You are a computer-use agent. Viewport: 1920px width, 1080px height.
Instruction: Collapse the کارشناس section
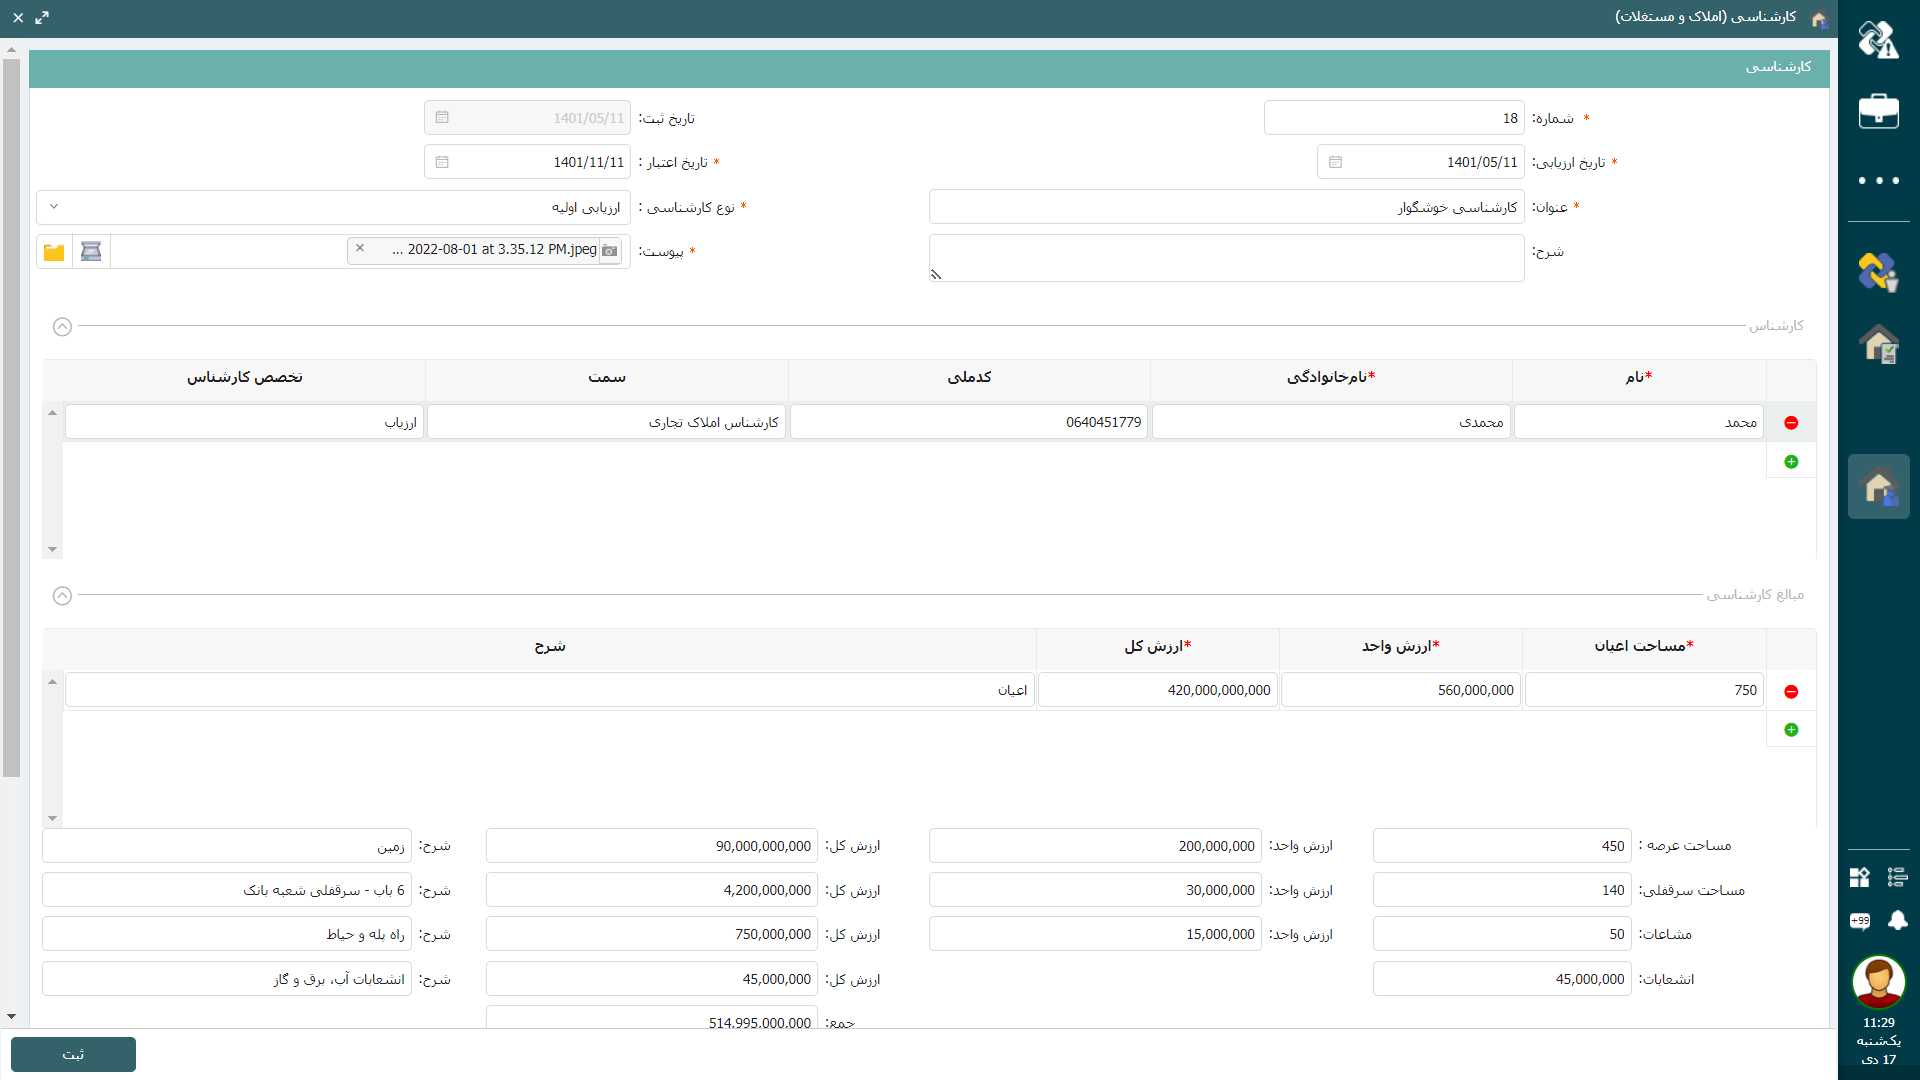[x=62, y=327]
